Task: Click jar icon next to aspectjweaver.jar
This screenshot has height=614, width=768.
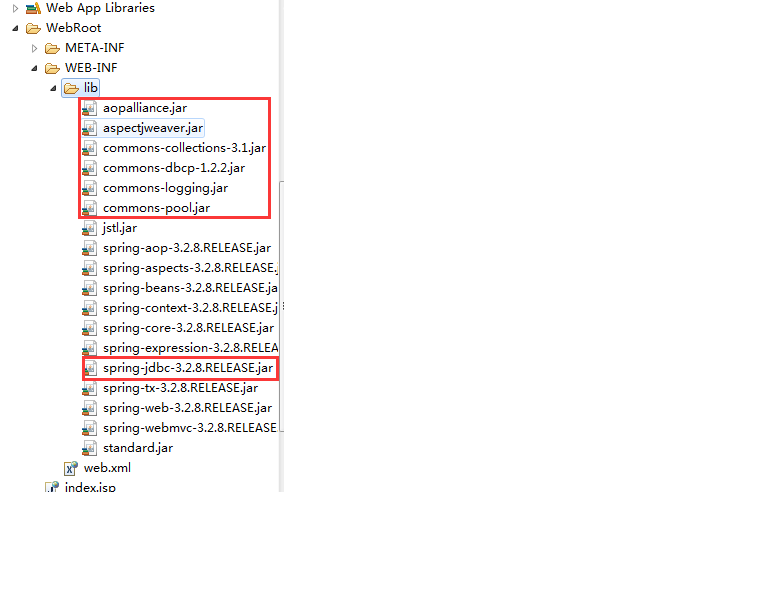Action: tap(89, 128)
